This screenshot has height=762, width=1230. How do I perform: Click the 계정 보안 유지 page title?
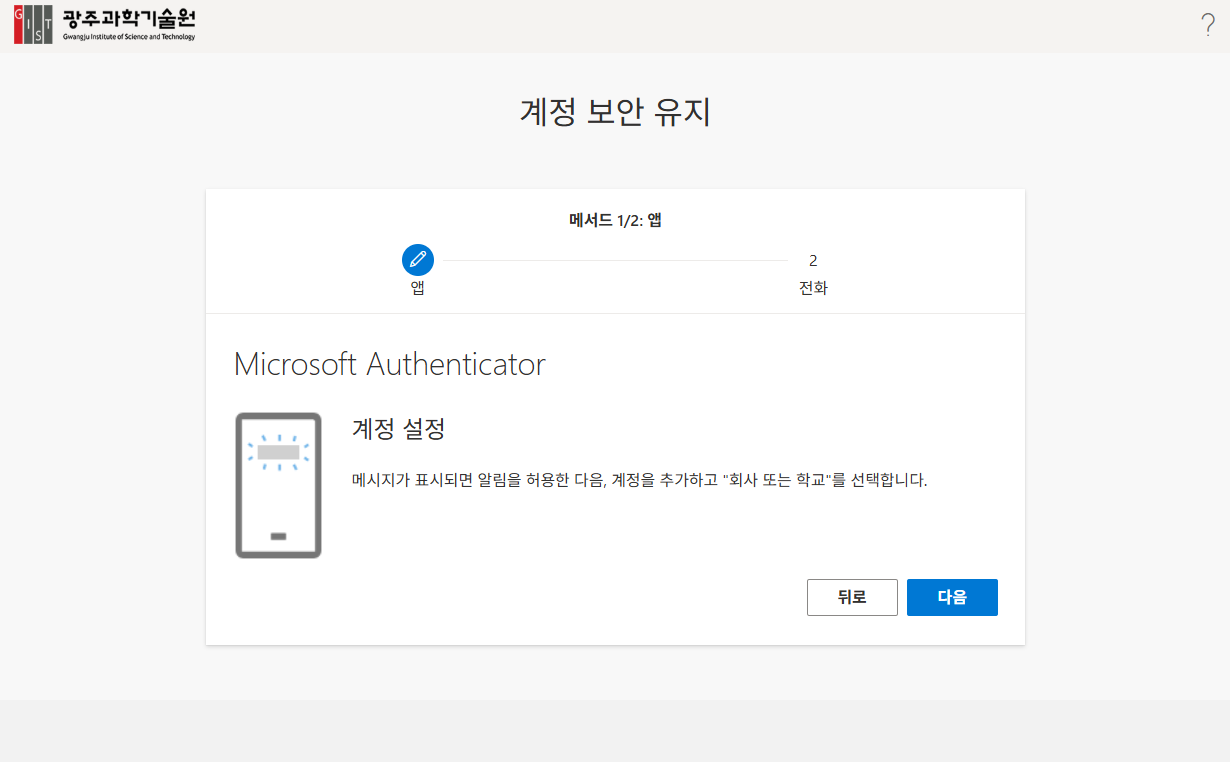[x=615, y=112]
